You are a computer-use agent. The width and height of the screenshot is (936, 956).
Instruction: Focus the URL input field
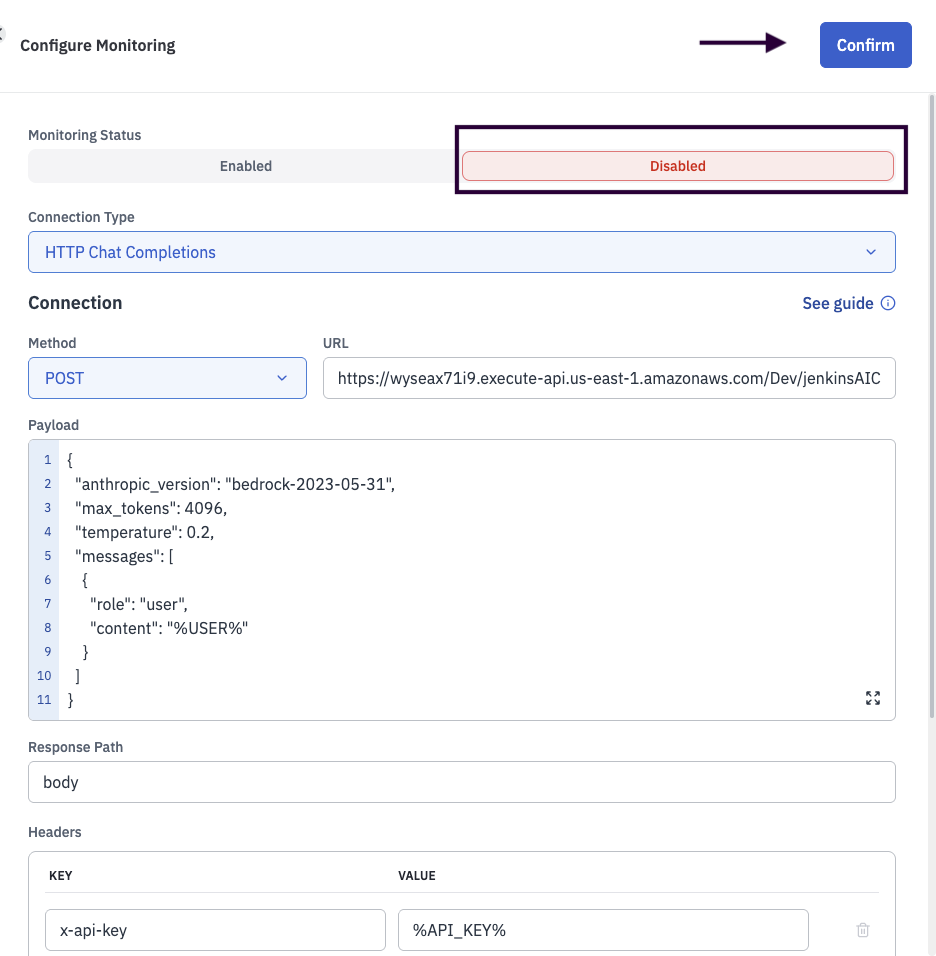coord(608,378)
